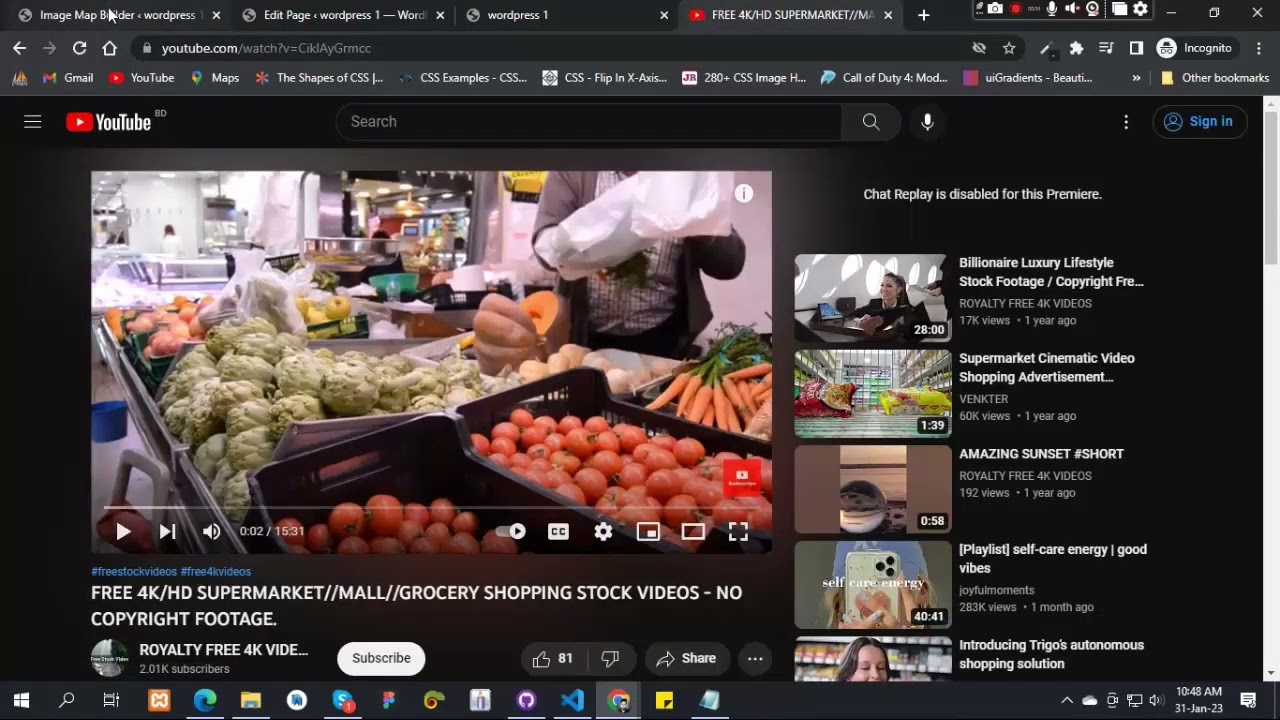Seek on the video progress bar
The height and width of the screenshot is (720, 1280).
pyautogui.click(x=431, y=508)
